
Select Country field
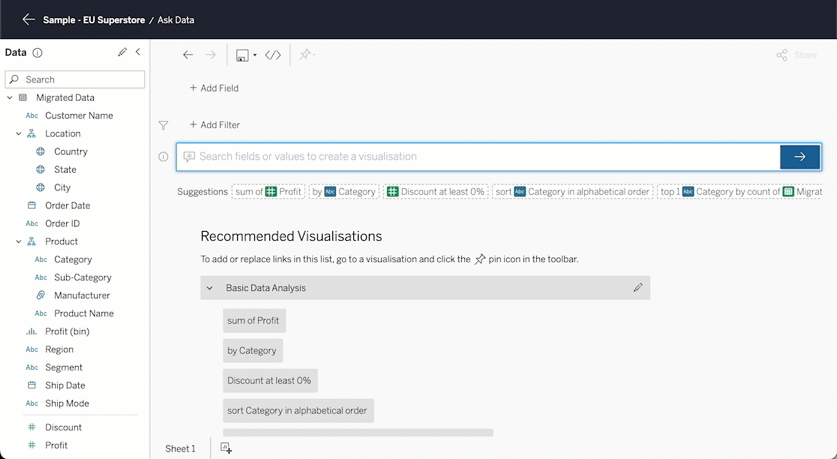[70, 152]
